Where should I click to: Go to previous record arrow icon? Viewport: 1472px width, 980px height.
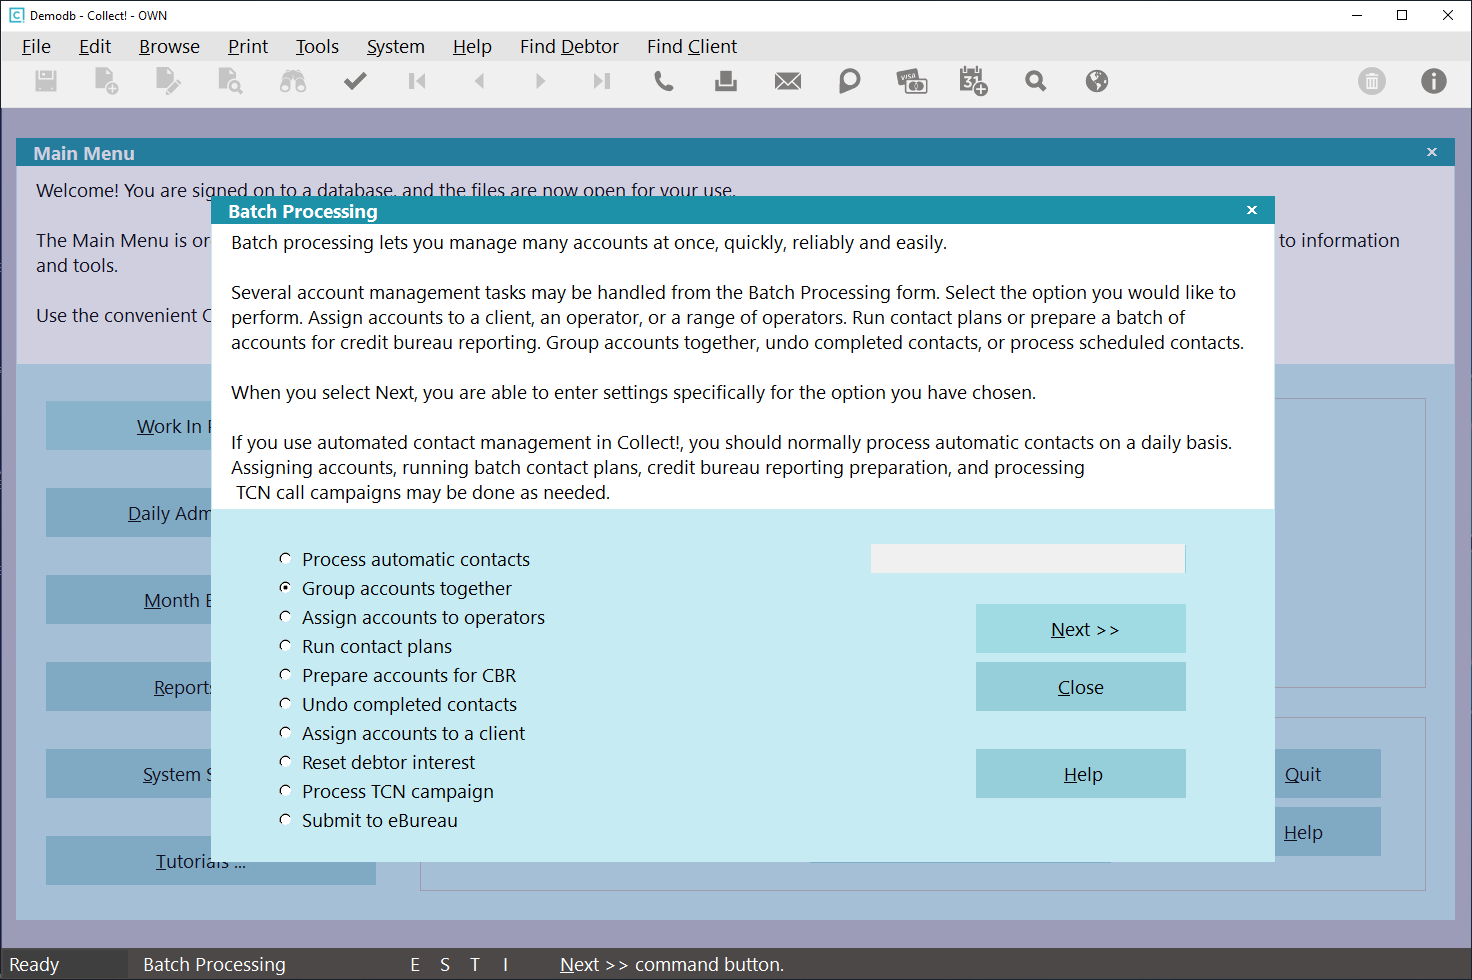point(479,81)
